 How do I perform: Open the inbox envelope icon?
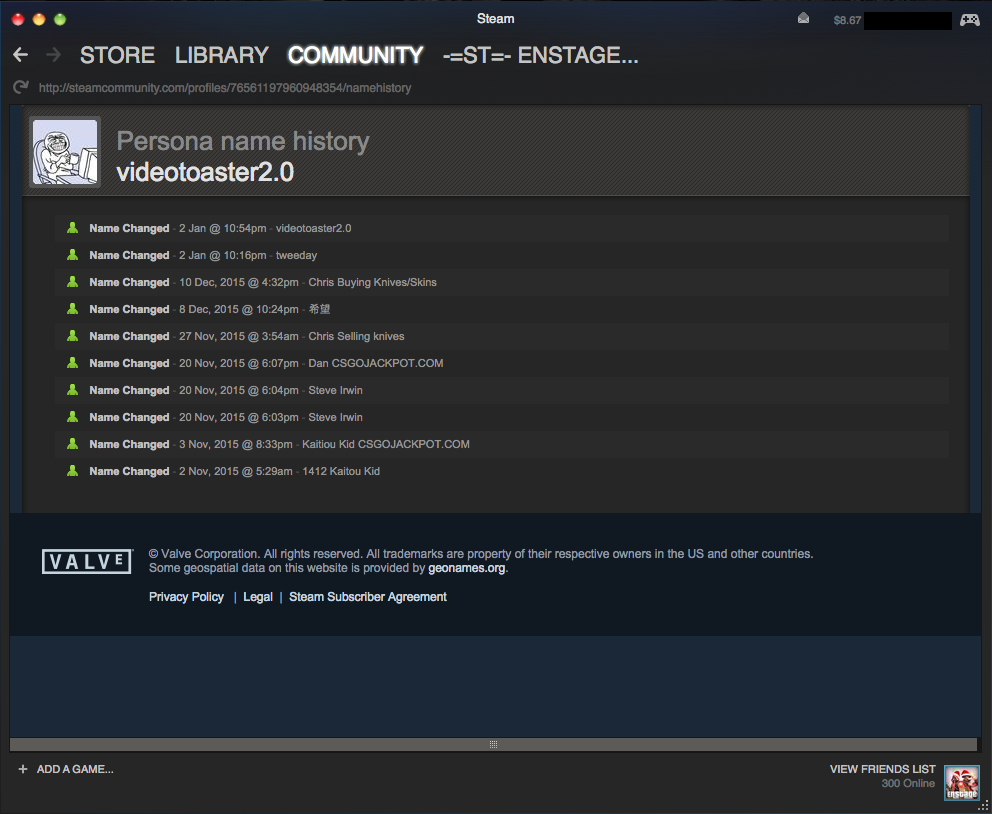pos(803,19)
